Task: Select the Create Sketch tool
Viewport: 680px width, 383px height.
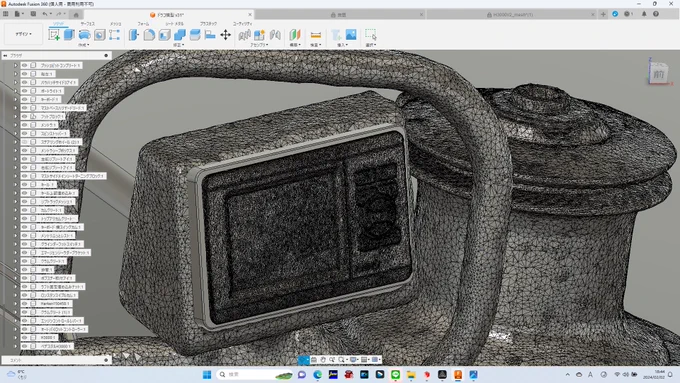Action: 54,35
